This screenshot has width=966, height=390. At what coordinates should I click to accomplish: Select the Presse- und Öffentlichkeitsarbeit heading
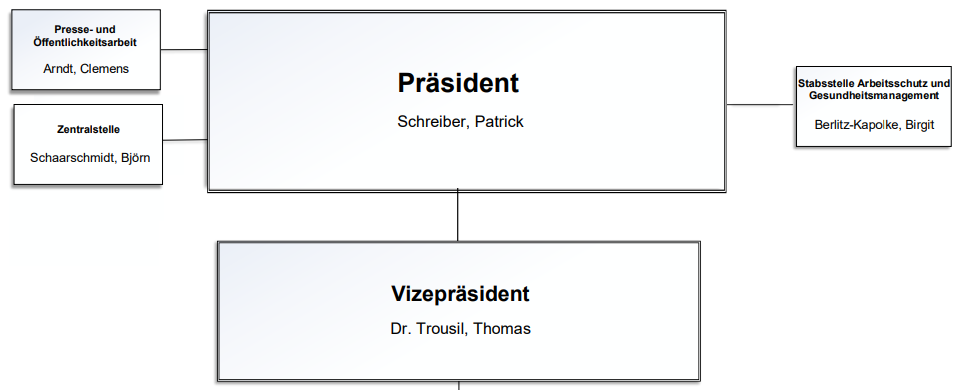[85, 36]
